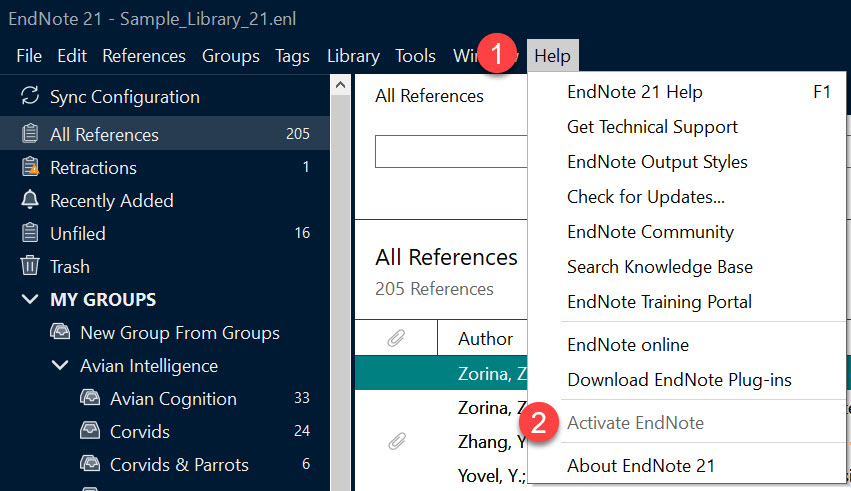Click the Corvids & Parrots group icon
This screenshot has width=851, height=491.
click(x=90, y=464)
